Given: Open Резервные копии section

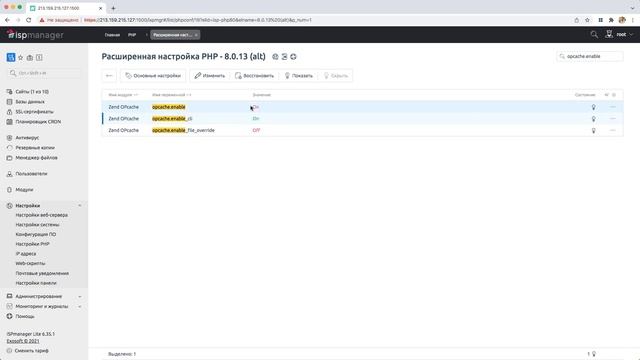Looking at the screenshot, I should (x=35, y=148).
